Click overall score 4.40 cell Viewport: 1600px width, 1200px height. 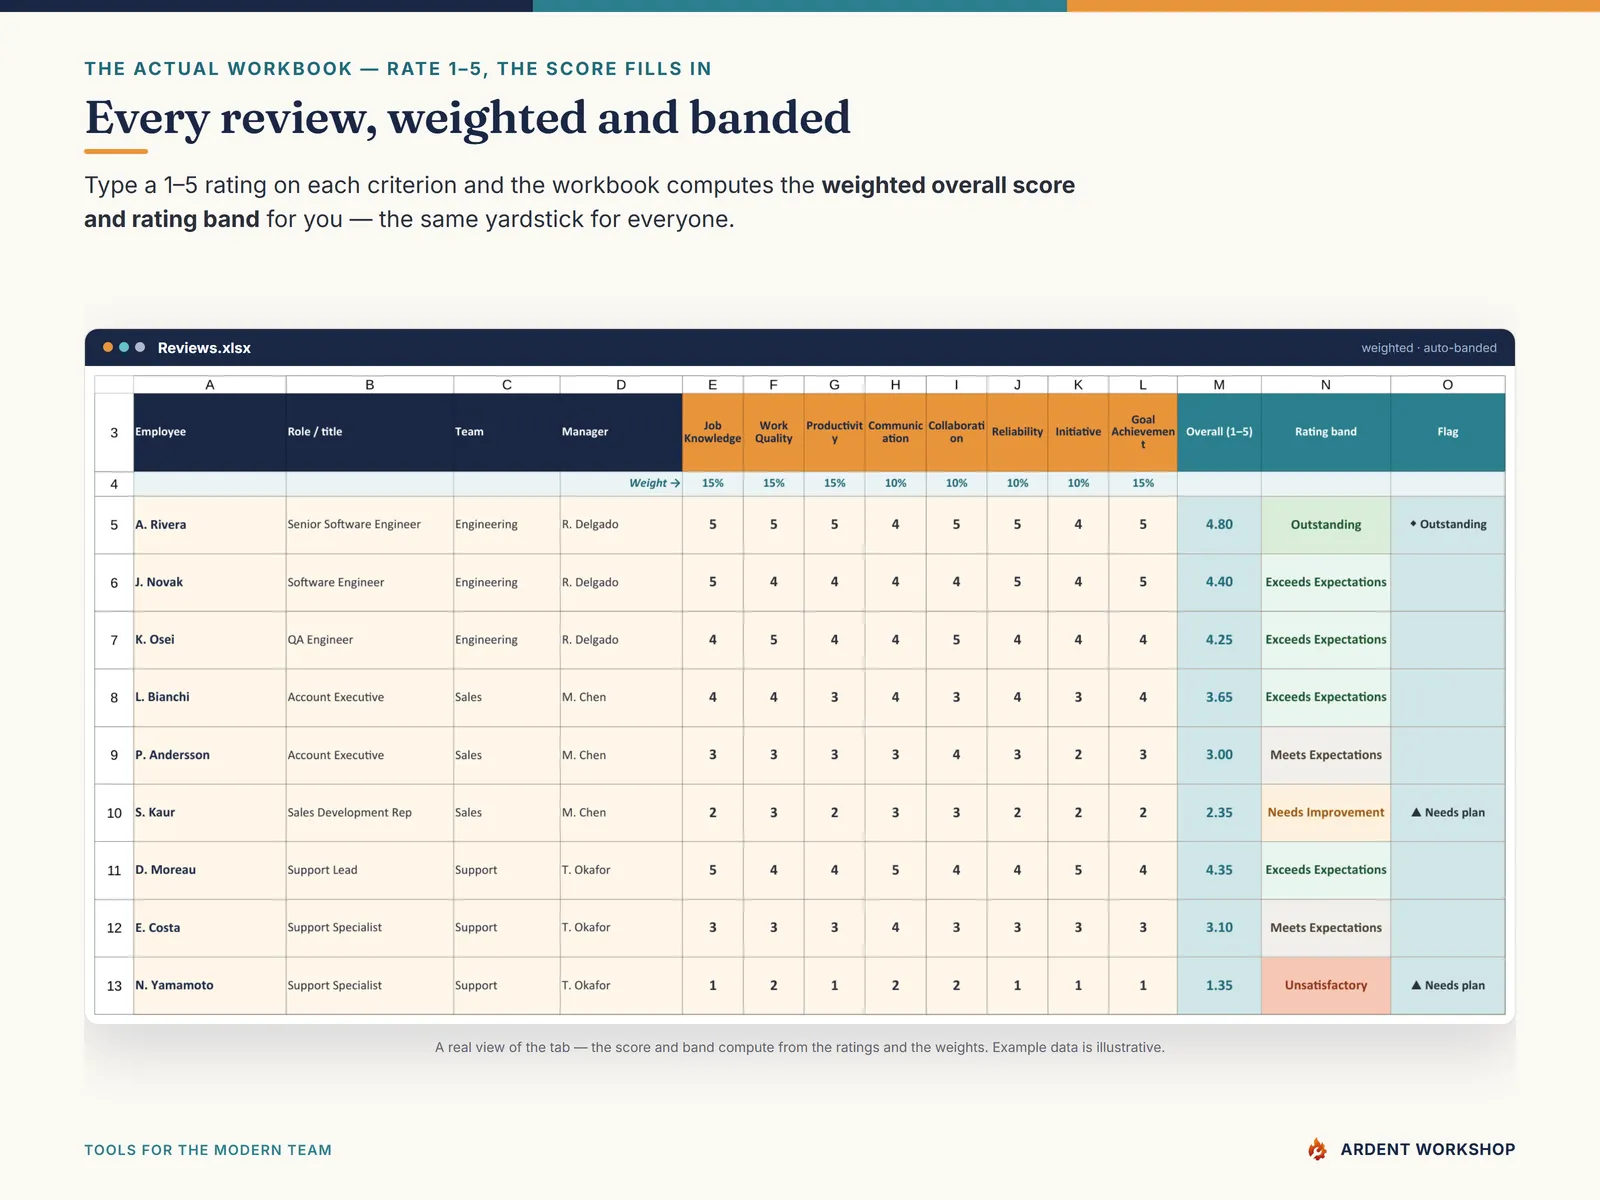pos(1219,582)
